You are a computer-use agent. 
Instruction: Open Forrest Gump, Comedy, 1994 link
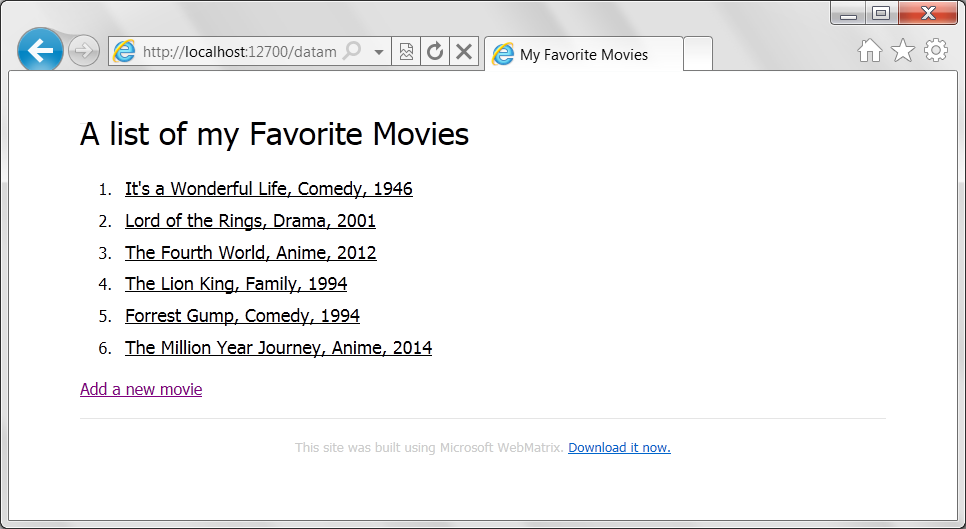tap(242, 315)
